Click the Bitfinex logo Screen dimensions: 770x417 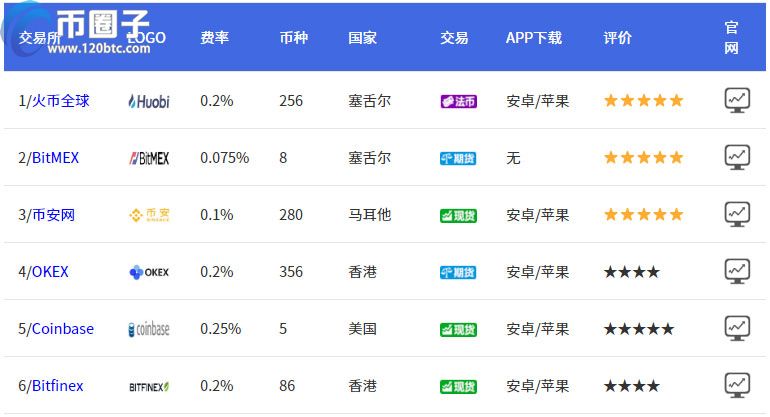[149, 387]
